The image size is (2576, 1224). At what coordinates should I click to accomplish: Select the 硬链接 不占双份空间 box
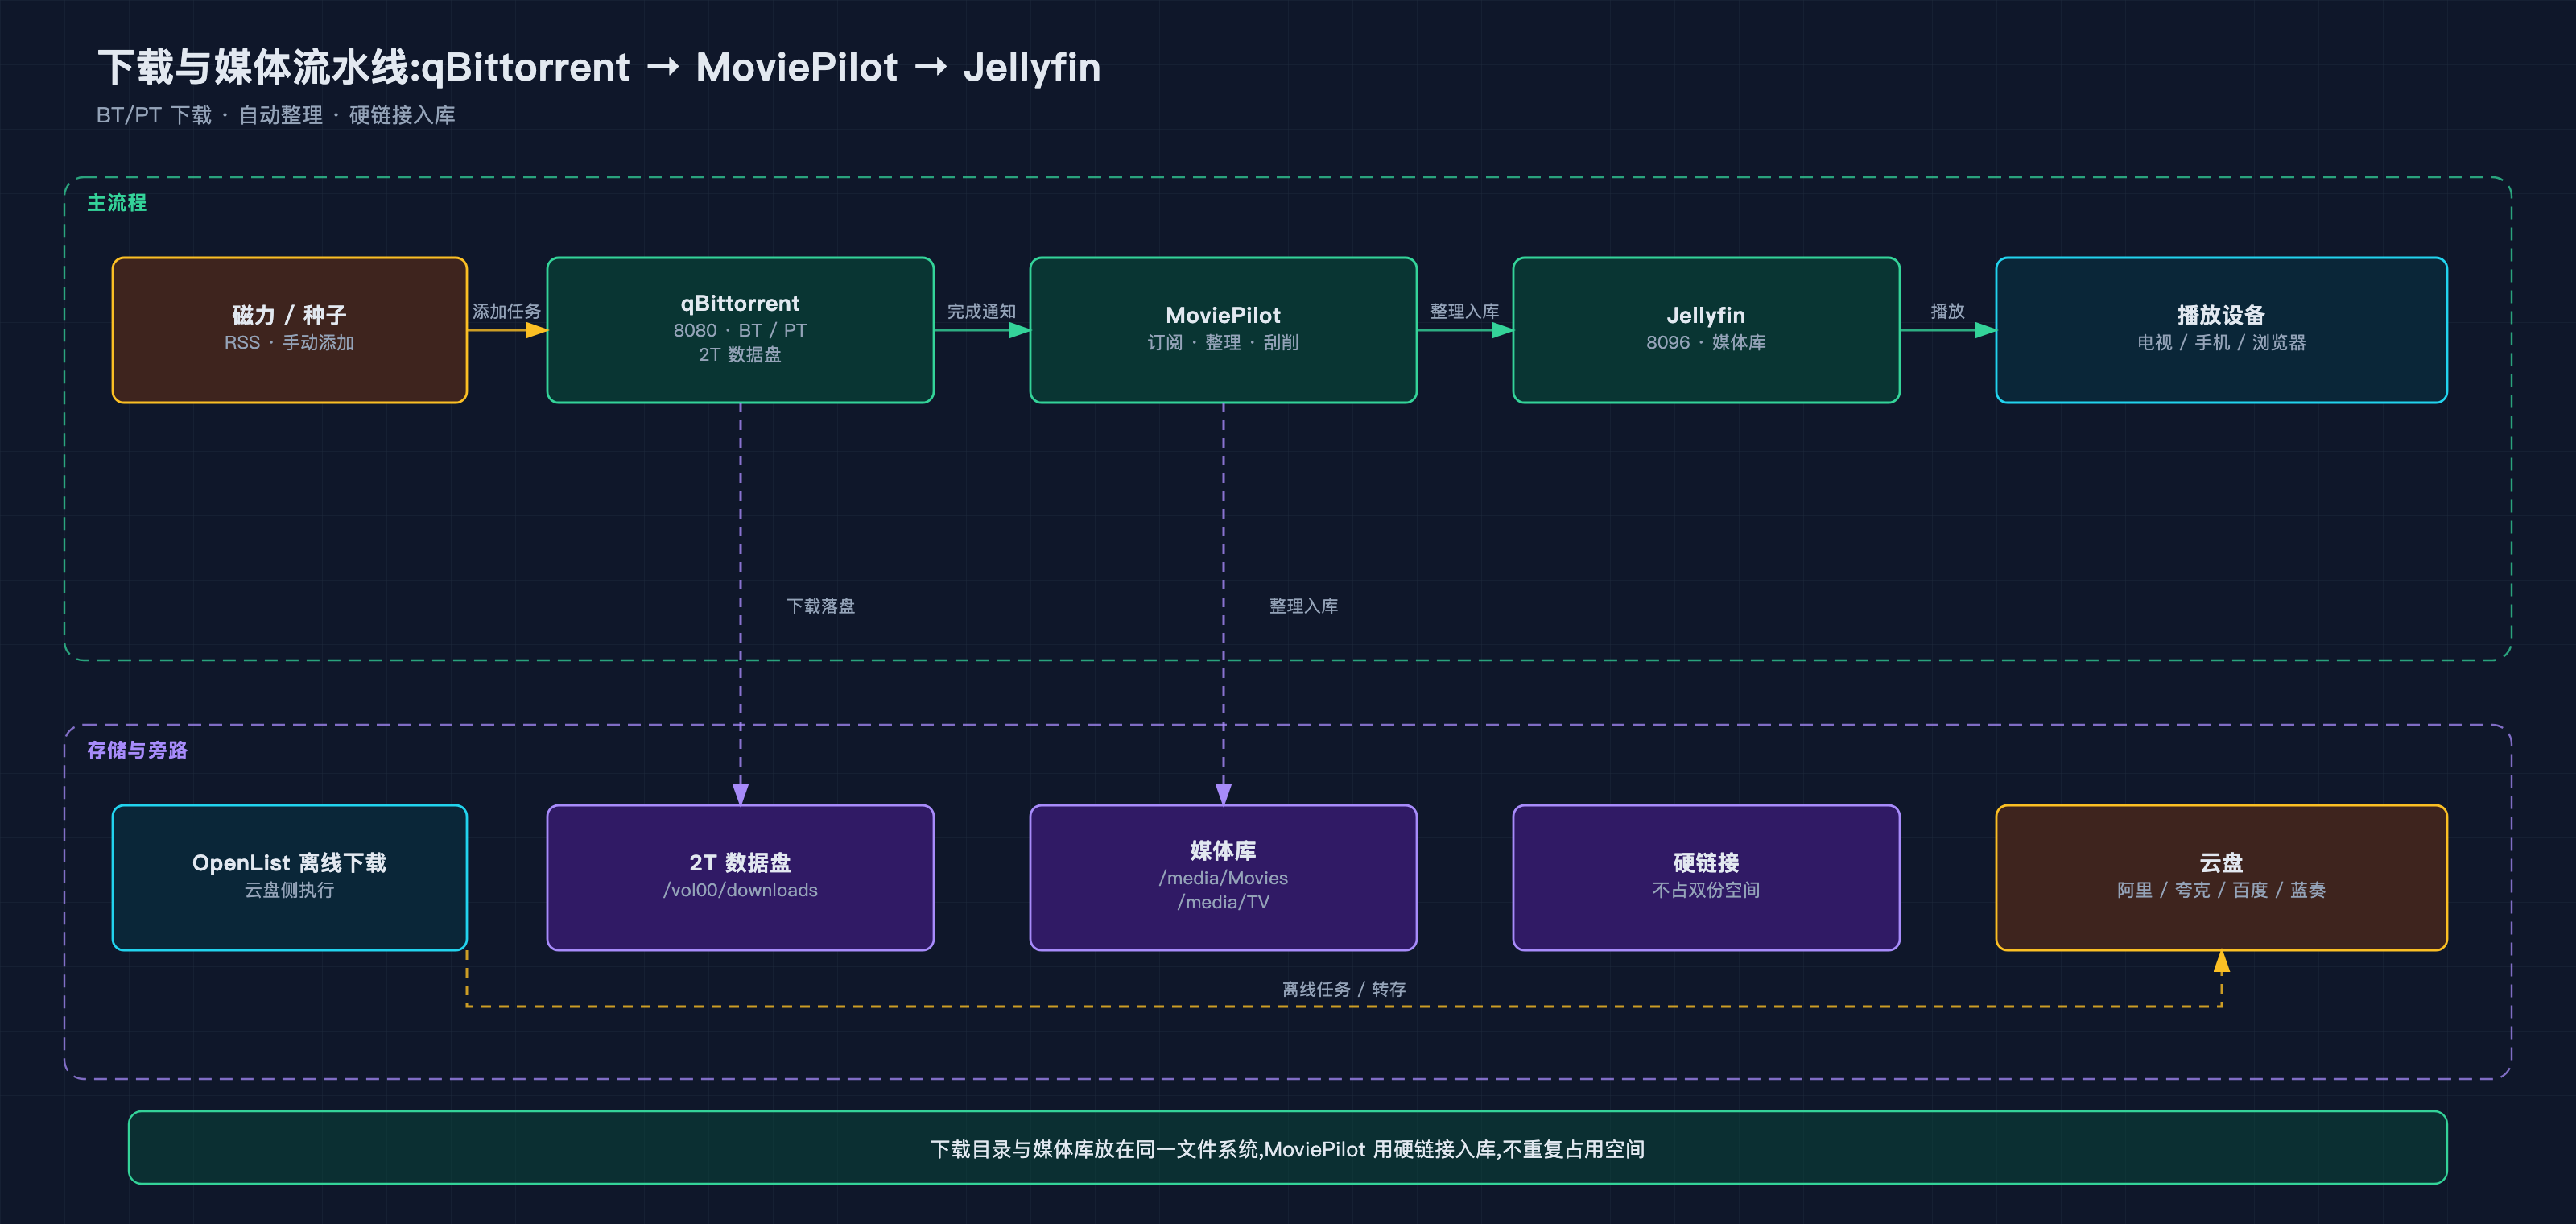point(1706,877)
